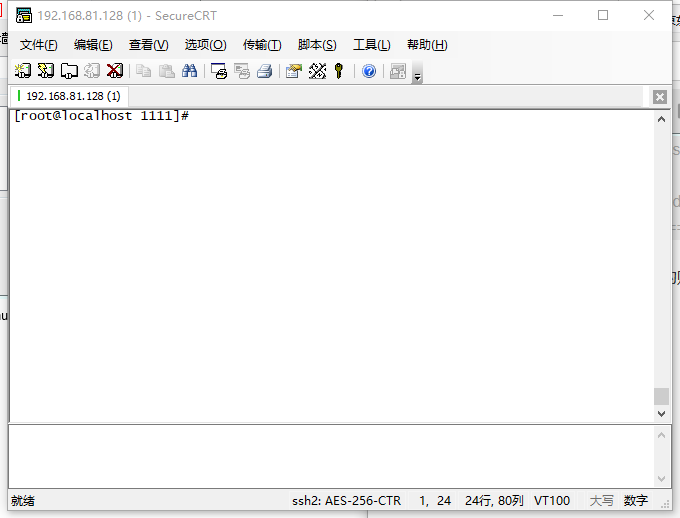Click the Connect in Tab icon
Viewport: 680px width, 518px height.
click(x=69, y=71)
